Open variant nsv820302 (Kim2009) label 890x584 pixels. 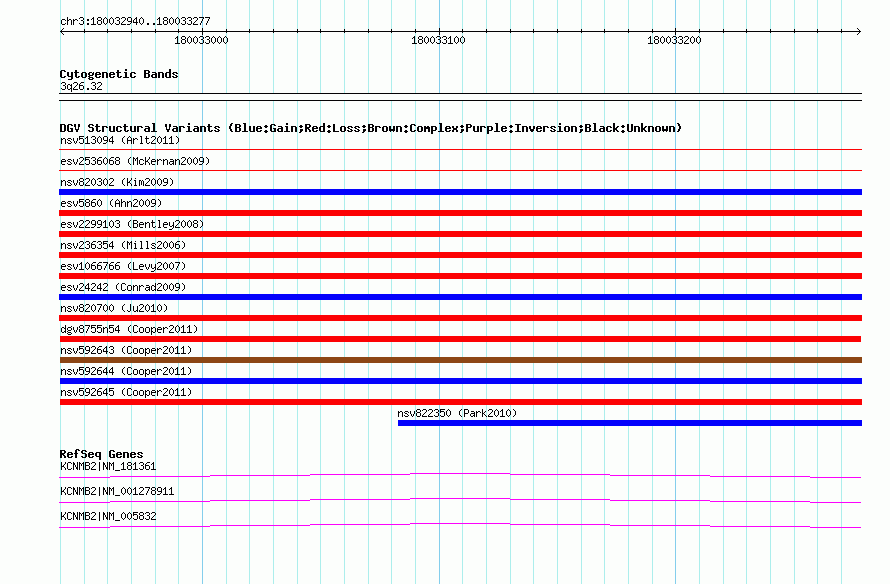(117, 182)
